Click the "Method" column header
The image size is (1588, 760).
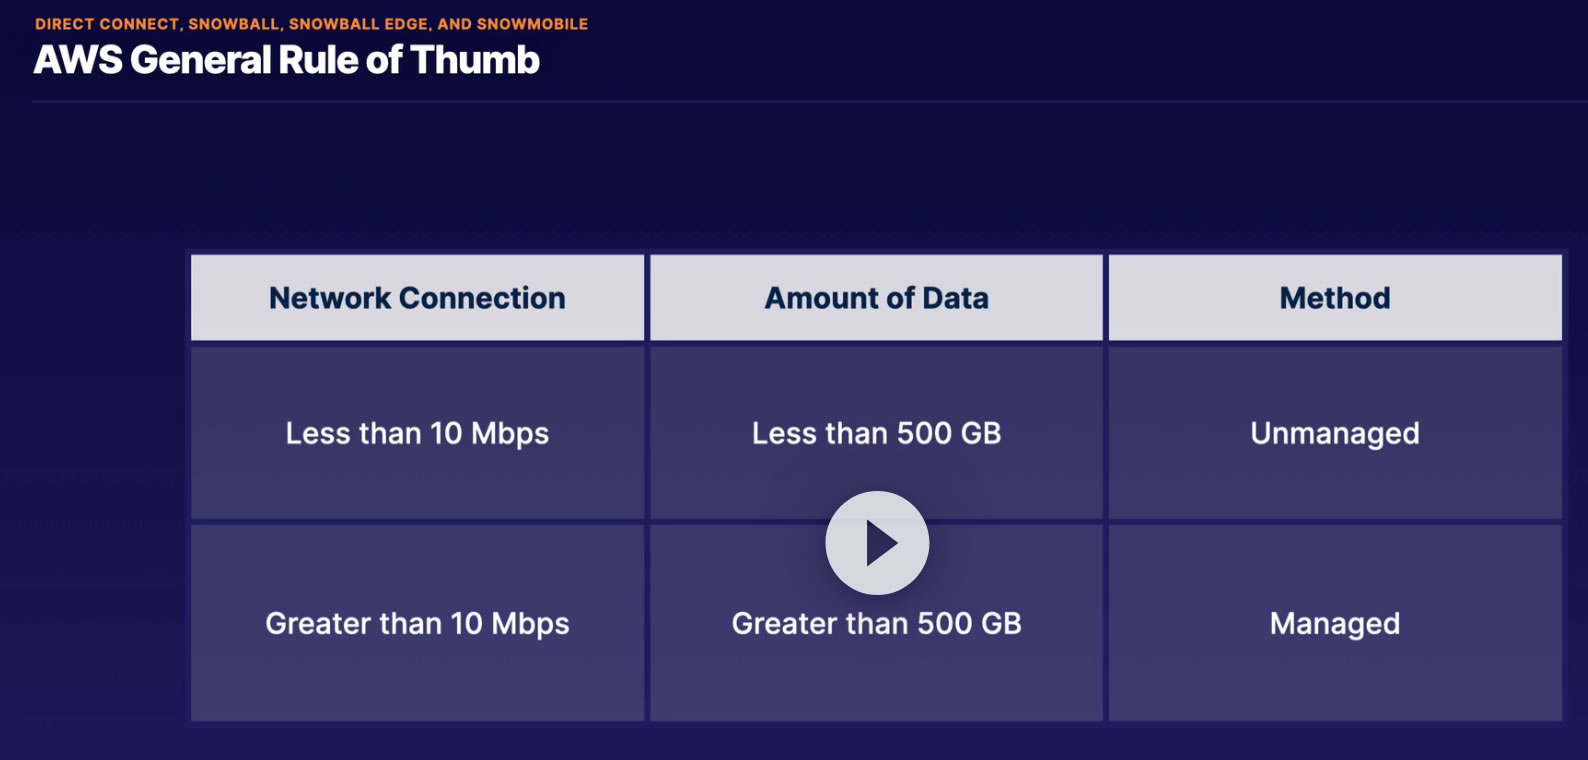pyautogui.click(x=1335, y=298)
